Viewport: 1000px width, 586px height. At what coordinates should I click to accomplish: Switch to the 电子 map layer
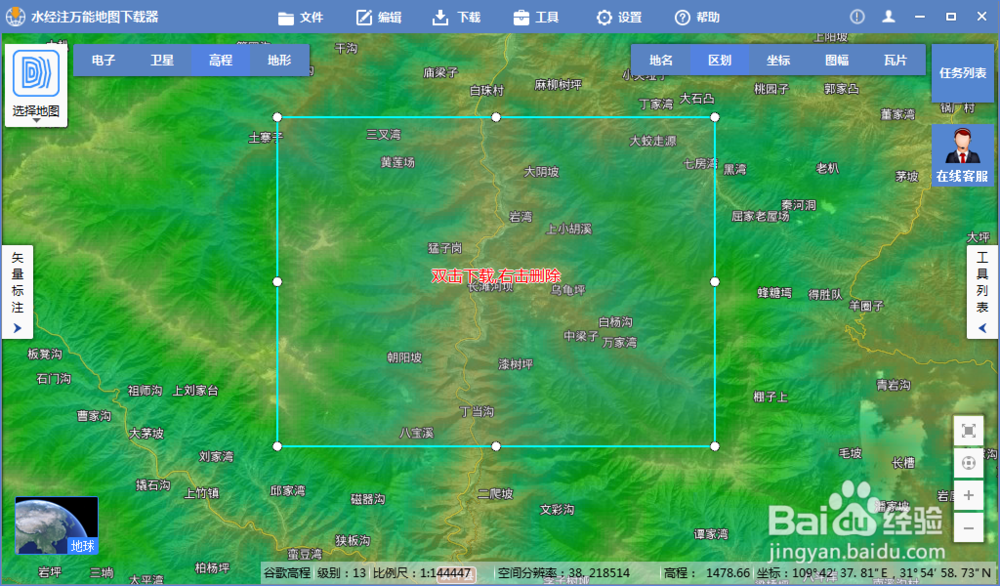click(103, 60)
